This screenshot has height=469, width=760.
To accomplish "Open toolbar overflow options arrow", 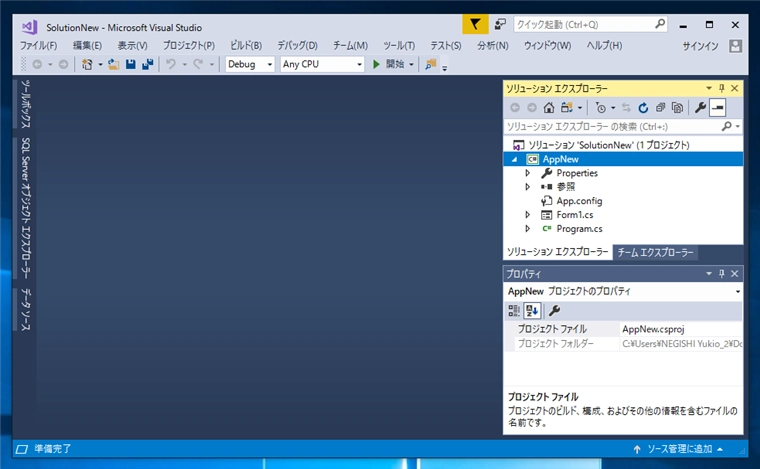I will [x=444, y=68].
